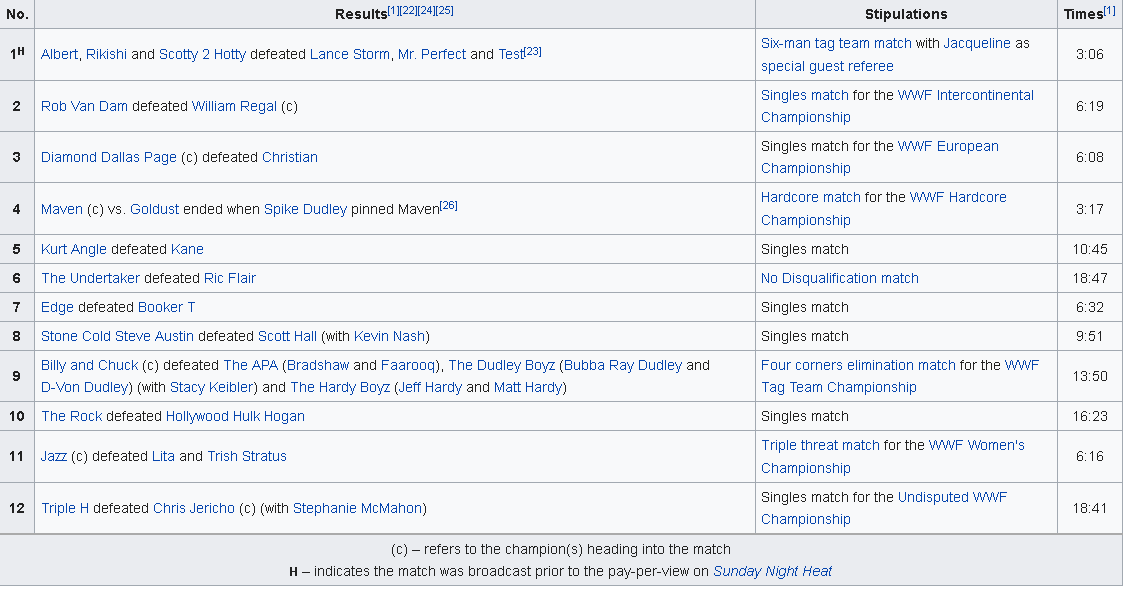Open the Maven link in row 4
The image size is (1124, 589).
coord(62,209)
